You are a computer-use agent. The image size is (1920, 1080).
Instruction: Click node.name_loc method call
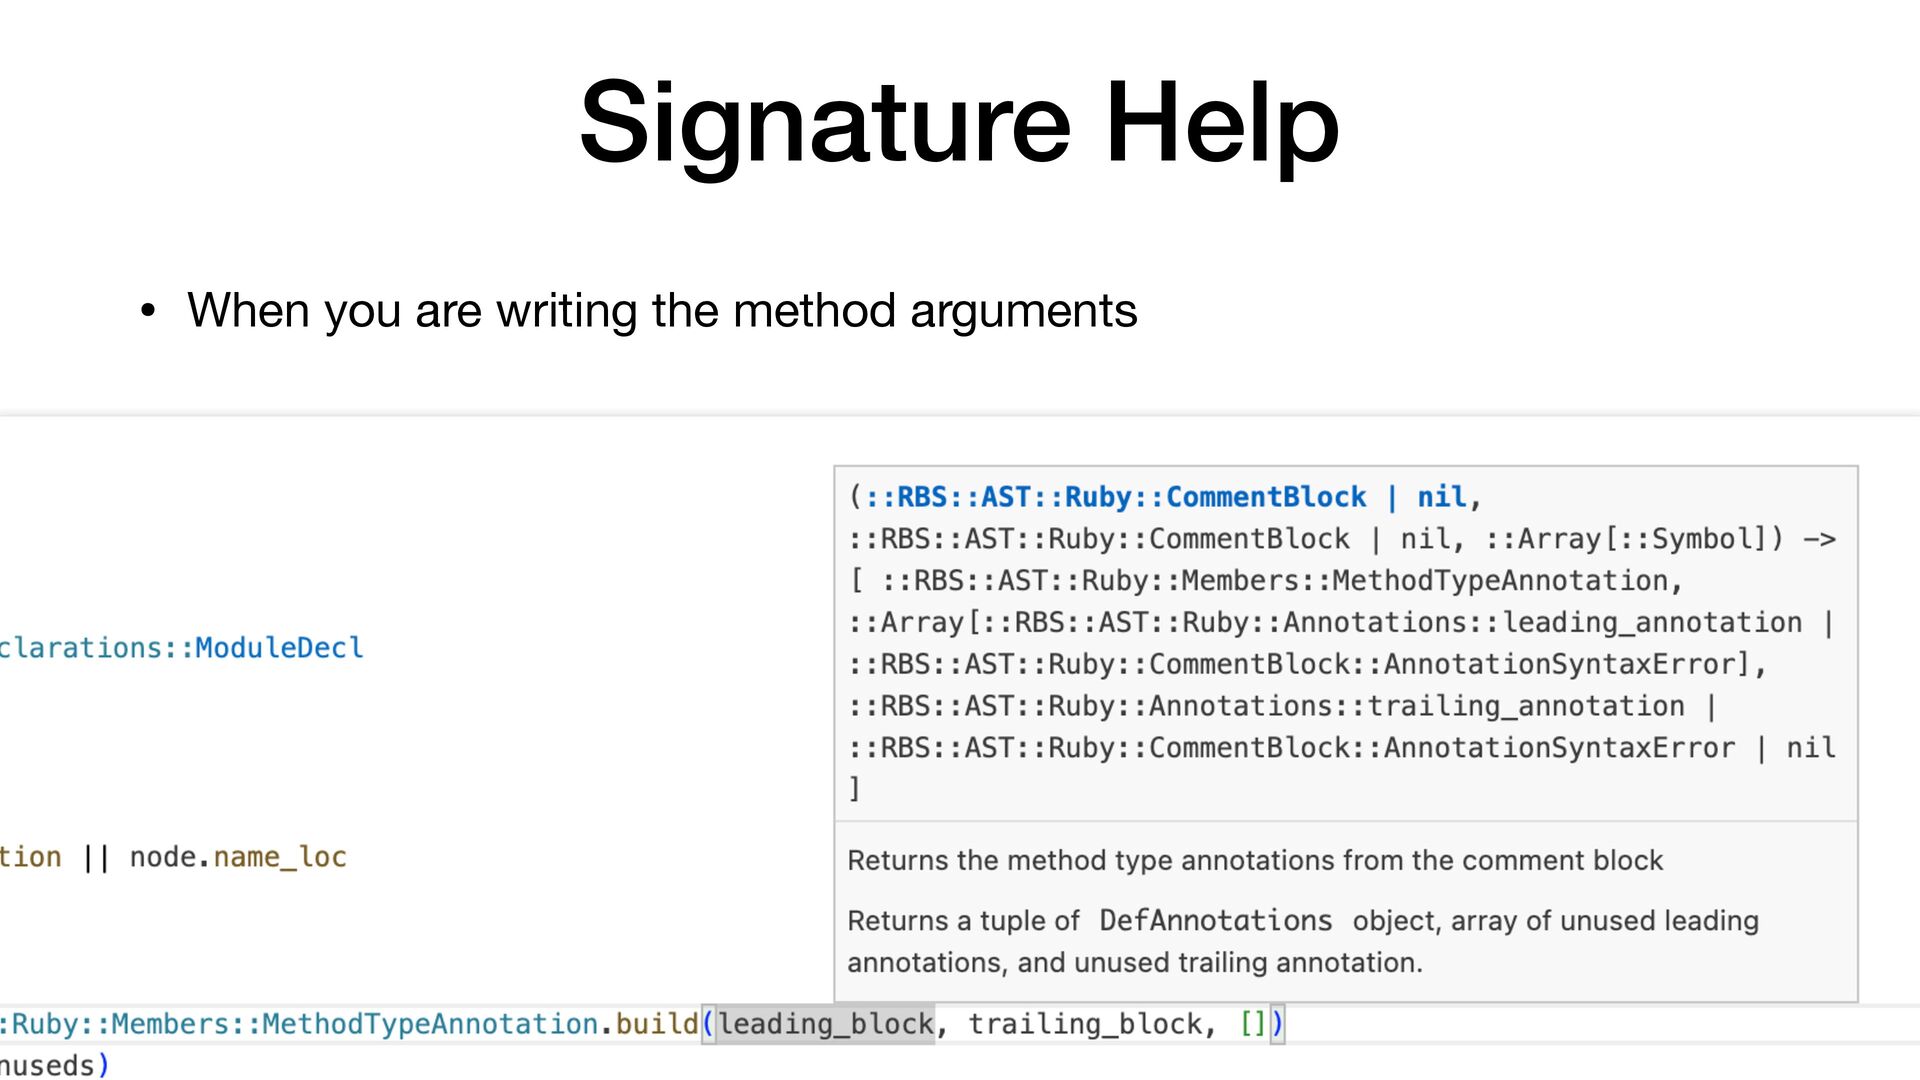[x=238, y=857]
